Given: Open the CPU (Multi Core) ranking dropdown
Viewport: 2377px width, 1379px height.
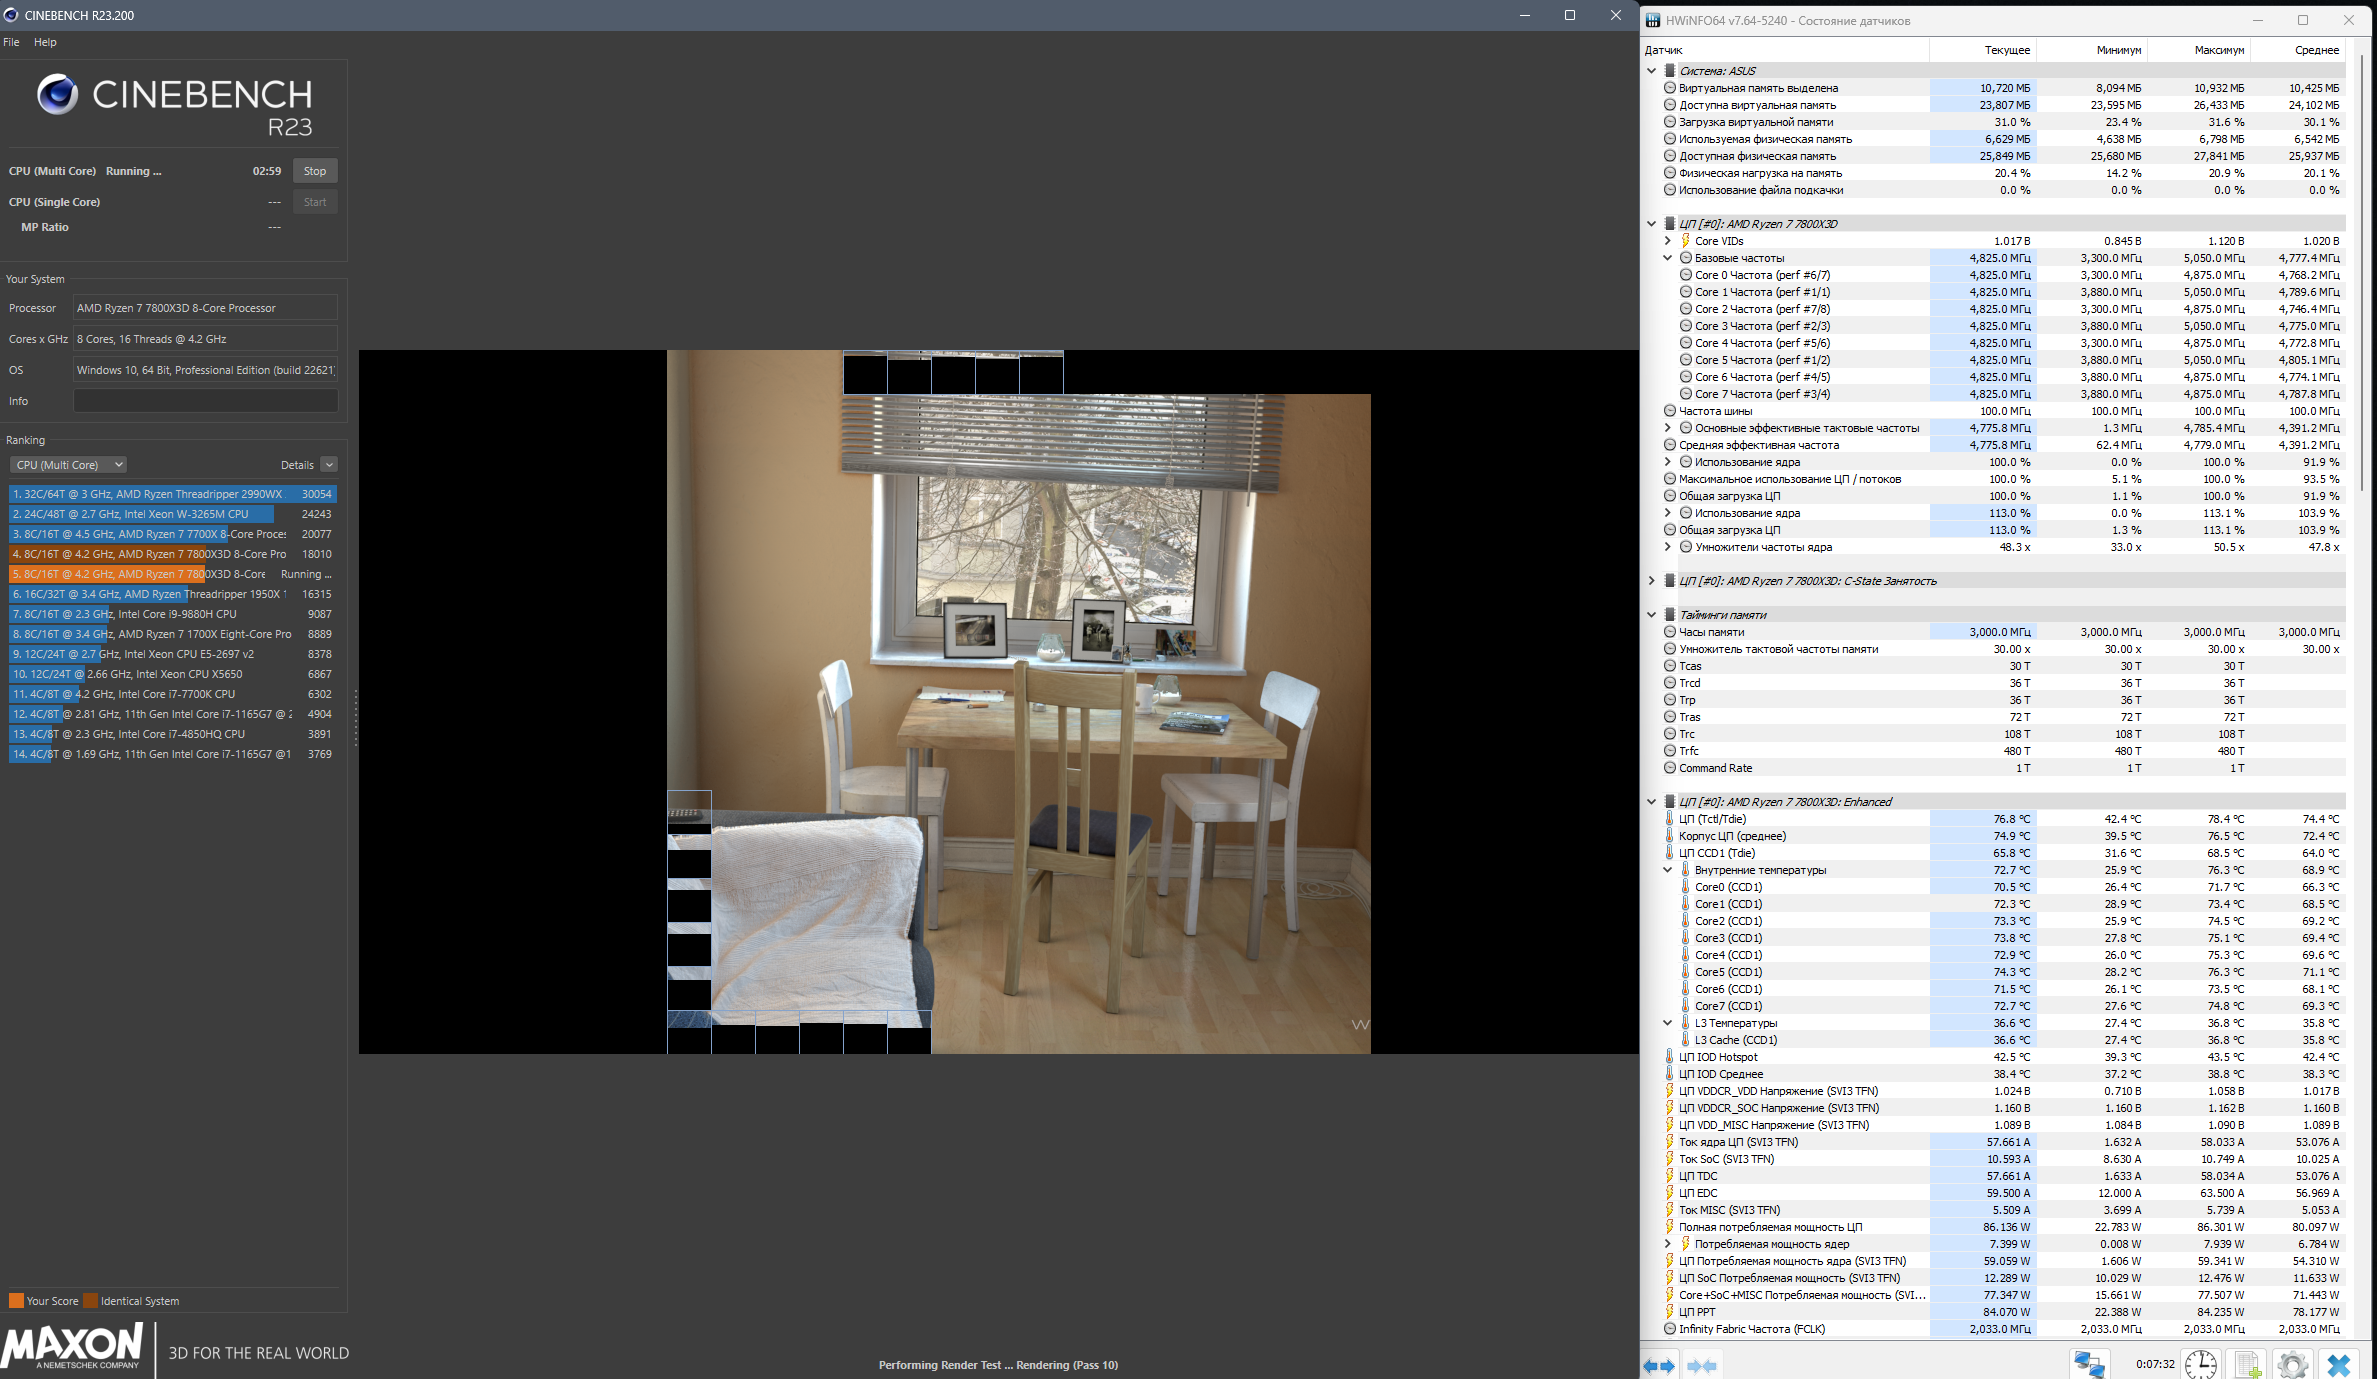Looking at the screenshot, I should click(69, 465).
